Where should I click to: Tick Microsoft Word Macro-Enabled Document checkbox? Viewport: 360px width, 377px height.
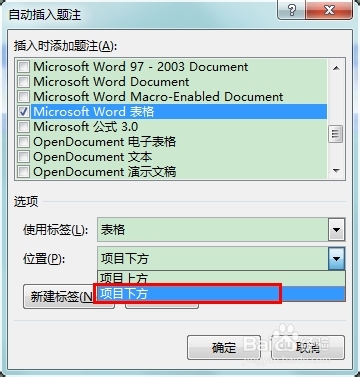(23, 97)
